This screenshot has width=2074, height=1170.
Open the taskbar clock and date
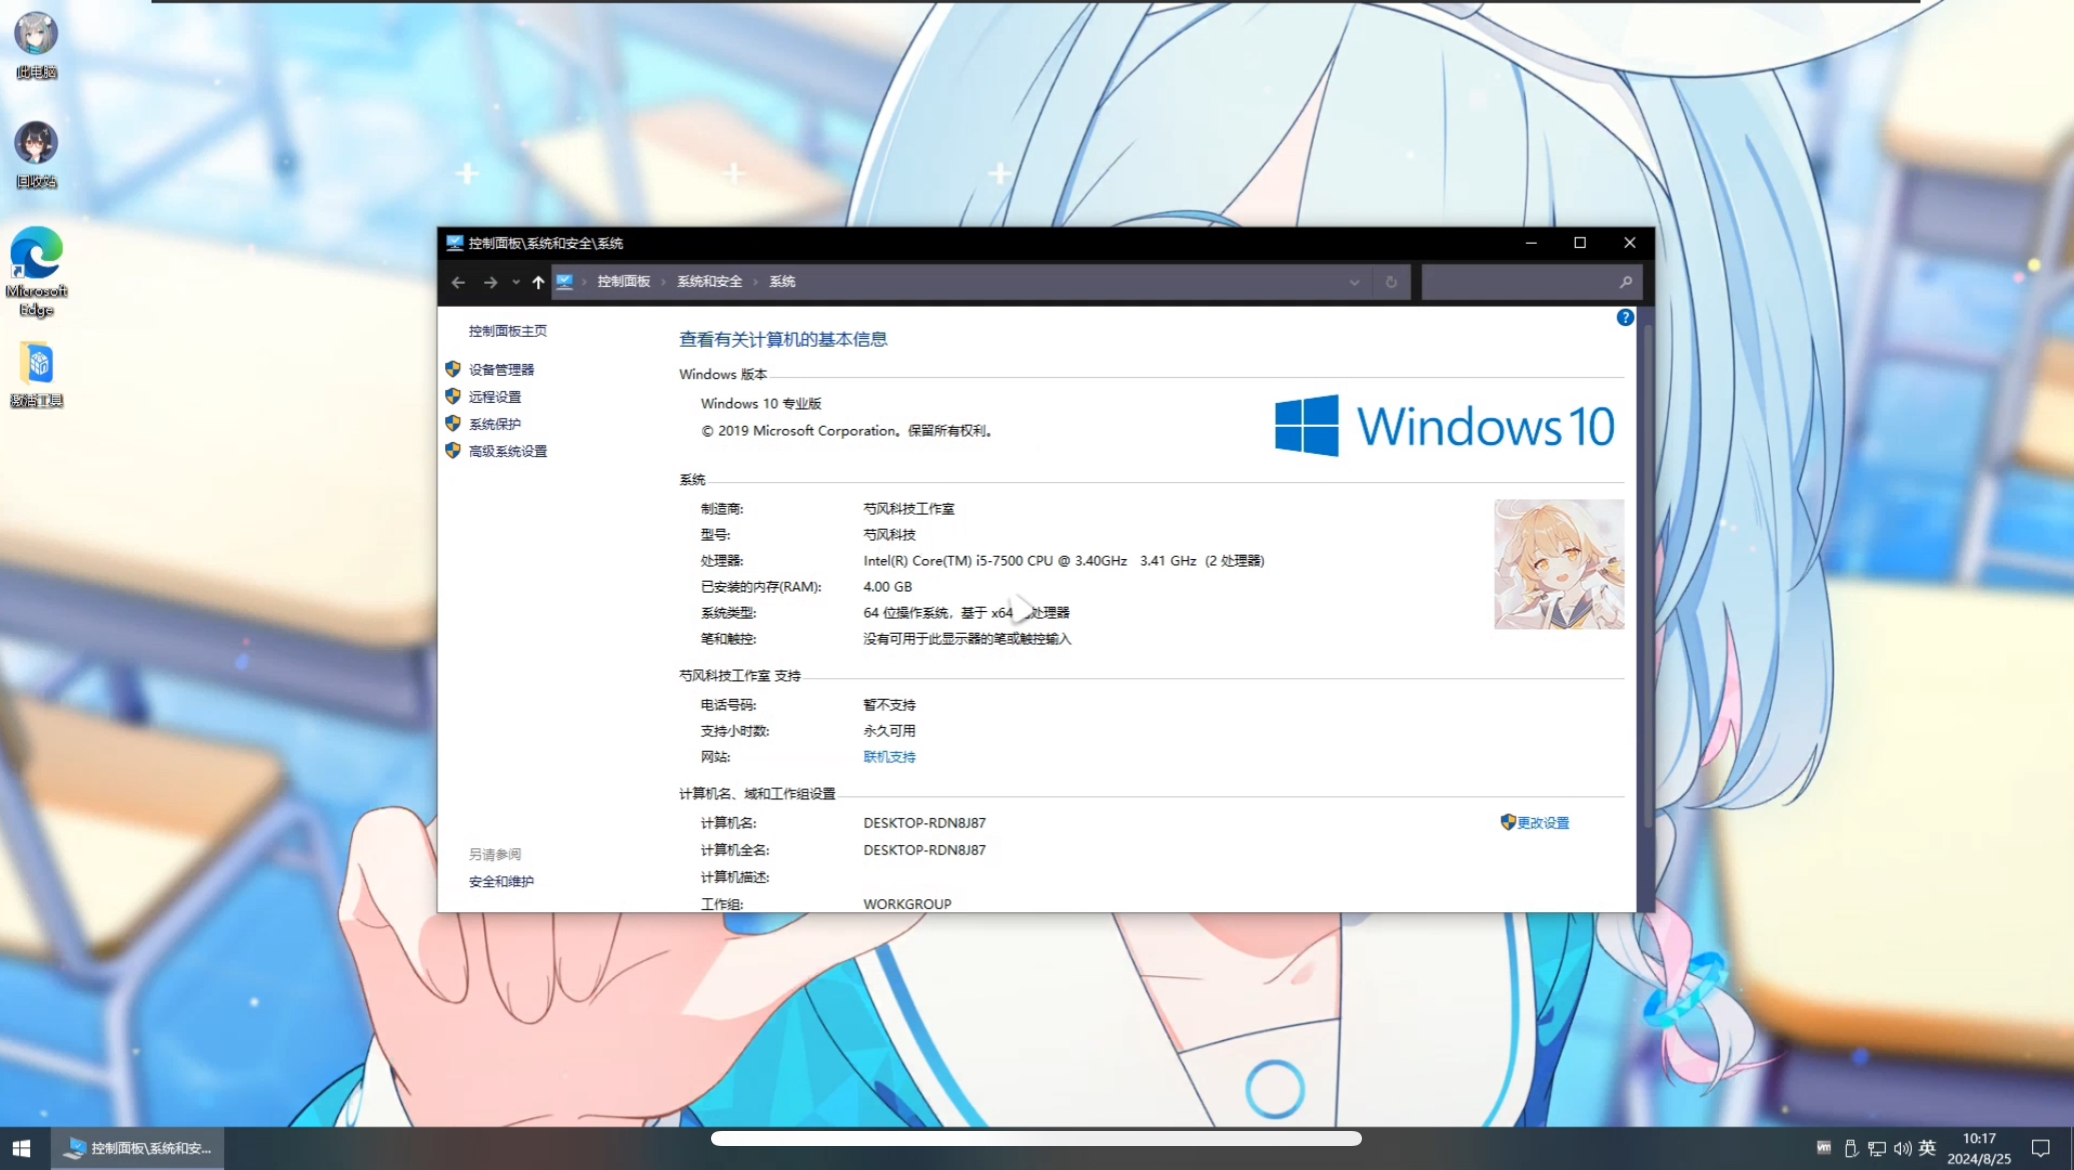point(1979,1148)
